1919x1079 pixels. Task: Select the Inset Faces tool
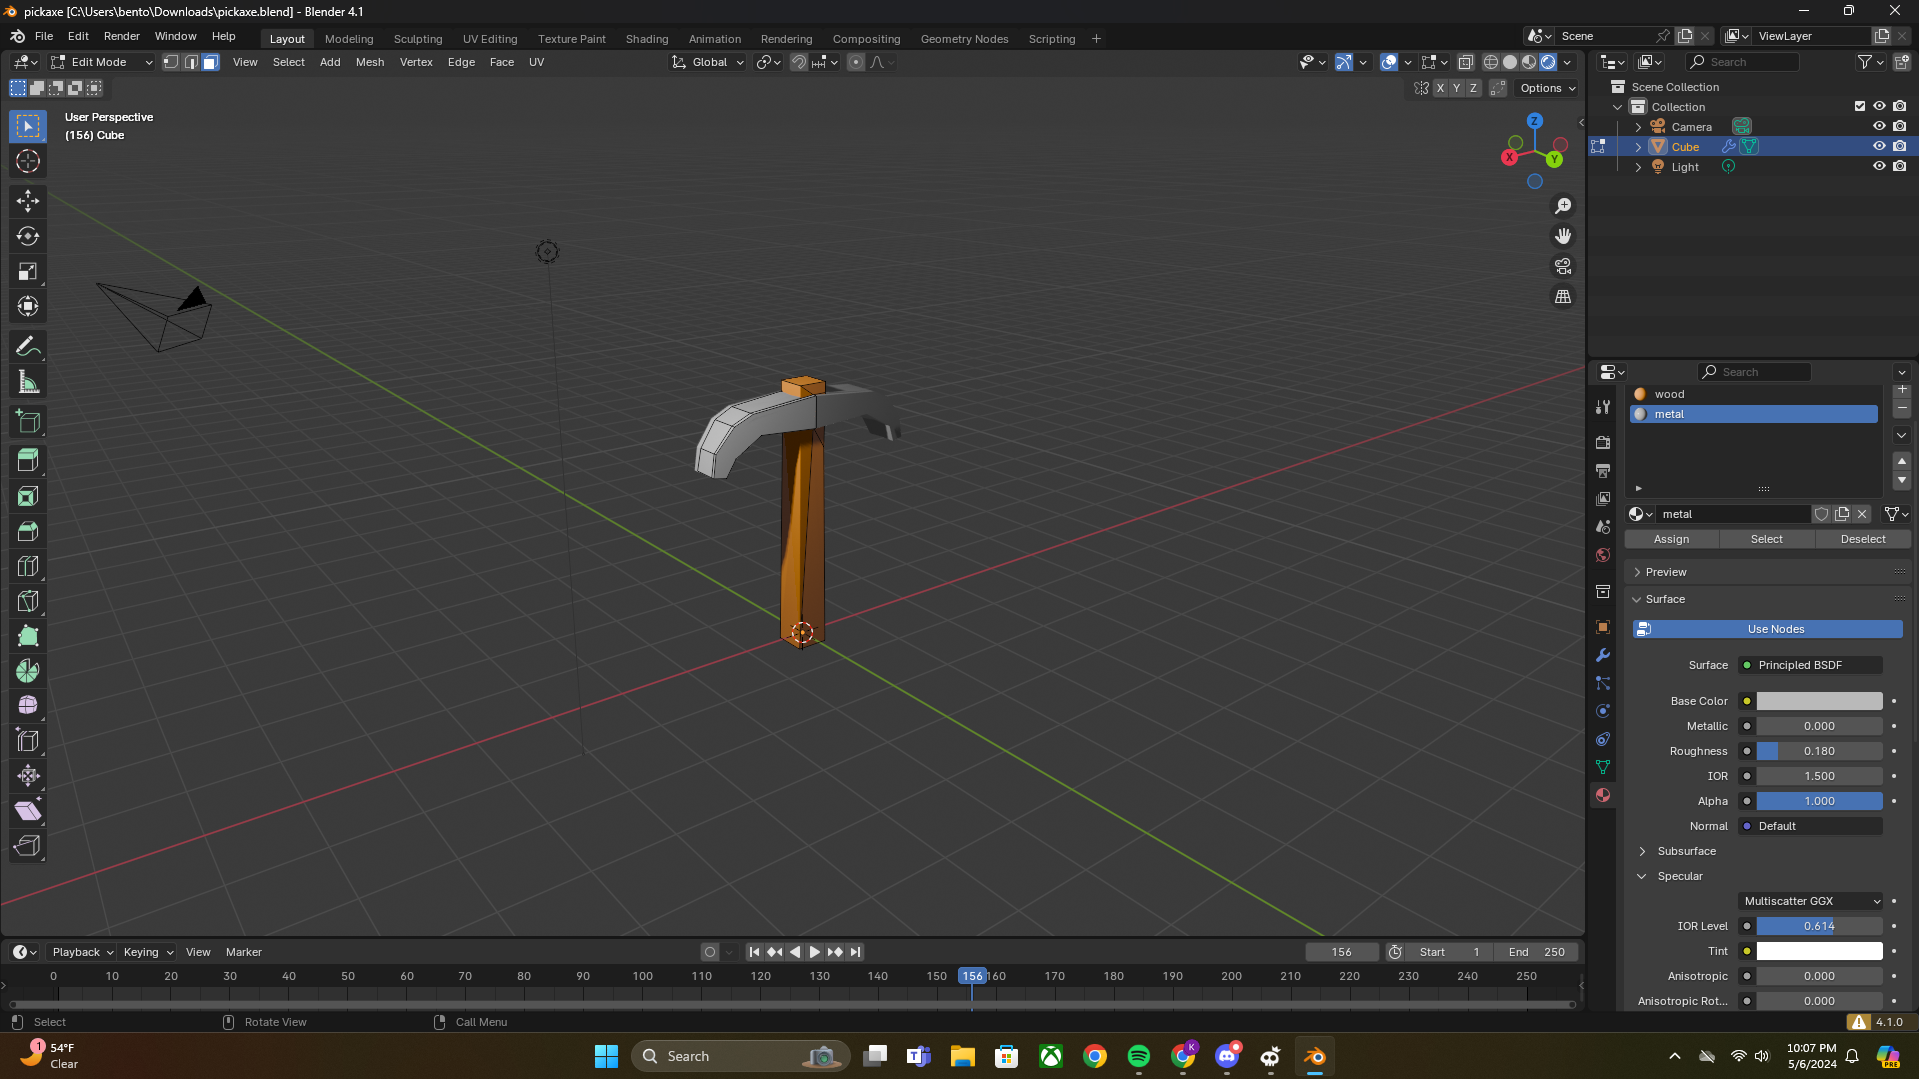(28, 496)
